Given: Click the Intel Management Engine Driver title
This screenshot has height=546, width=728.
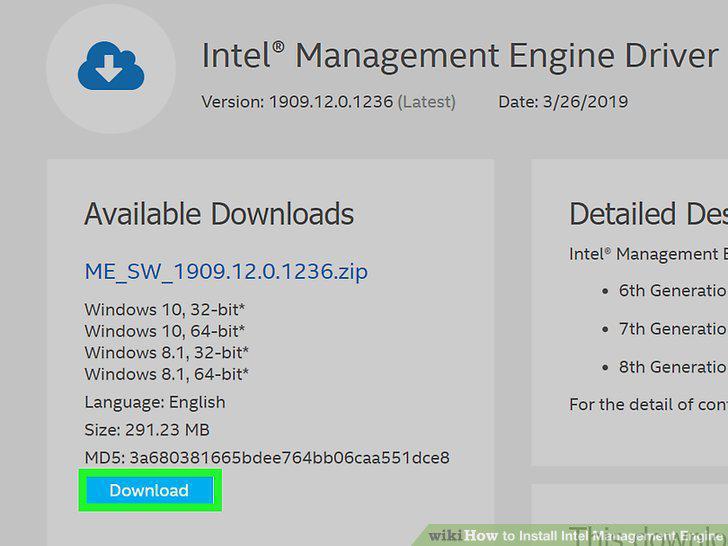Looking at the screenshot, I should pyautogui.click(x=460, y=56).
